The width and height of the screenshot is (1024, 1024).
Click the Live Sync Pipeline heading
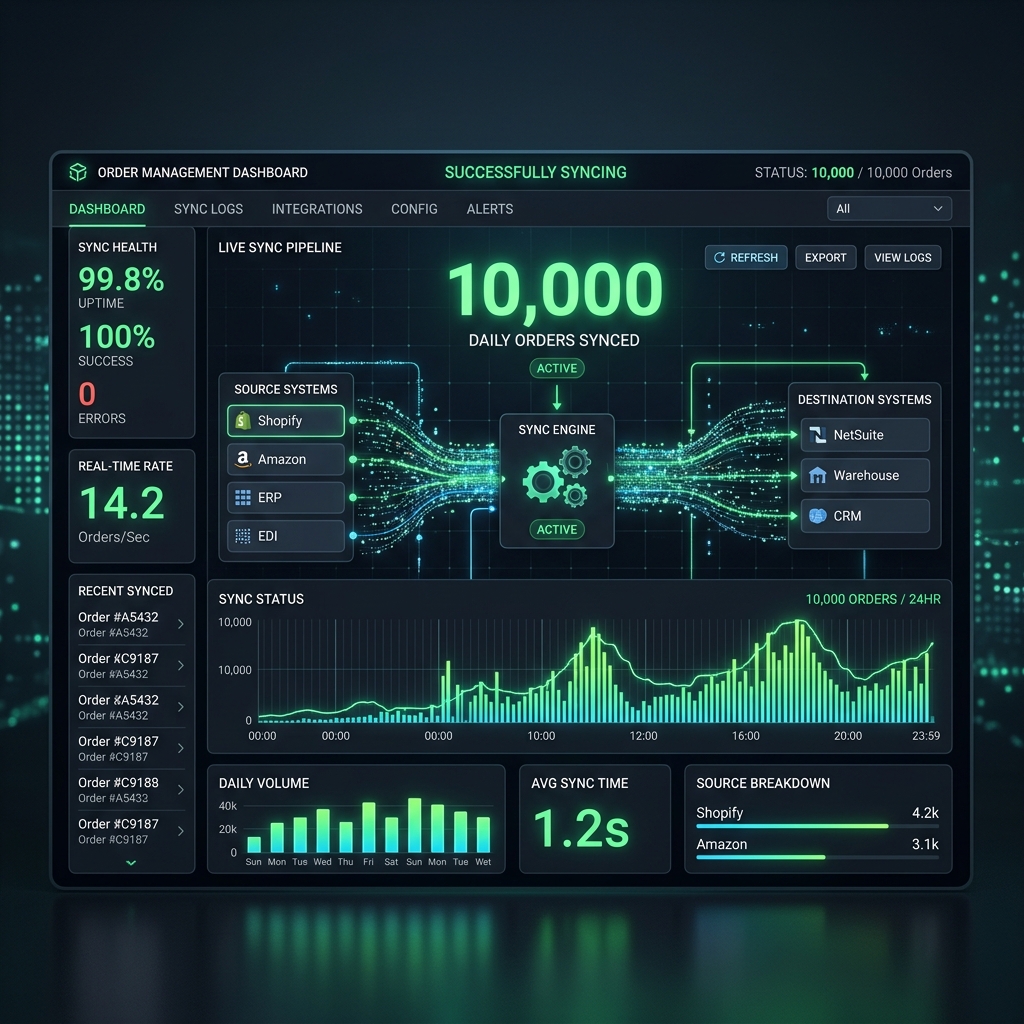point(280,248)
